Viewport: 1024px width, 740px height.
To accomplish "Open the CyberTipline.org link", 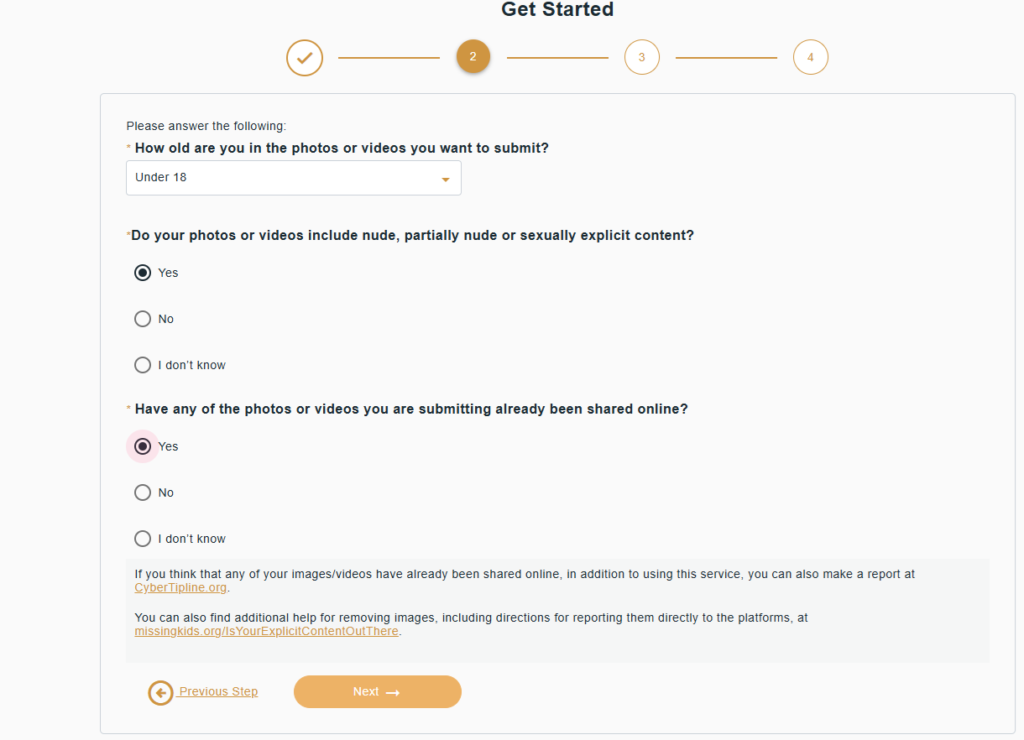I will pos(181,588).
